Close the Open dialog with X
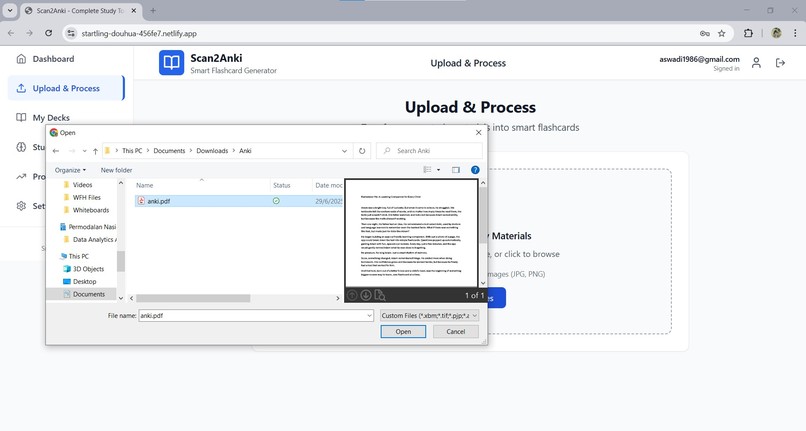806x431 pixels. [x=479, y=133]
